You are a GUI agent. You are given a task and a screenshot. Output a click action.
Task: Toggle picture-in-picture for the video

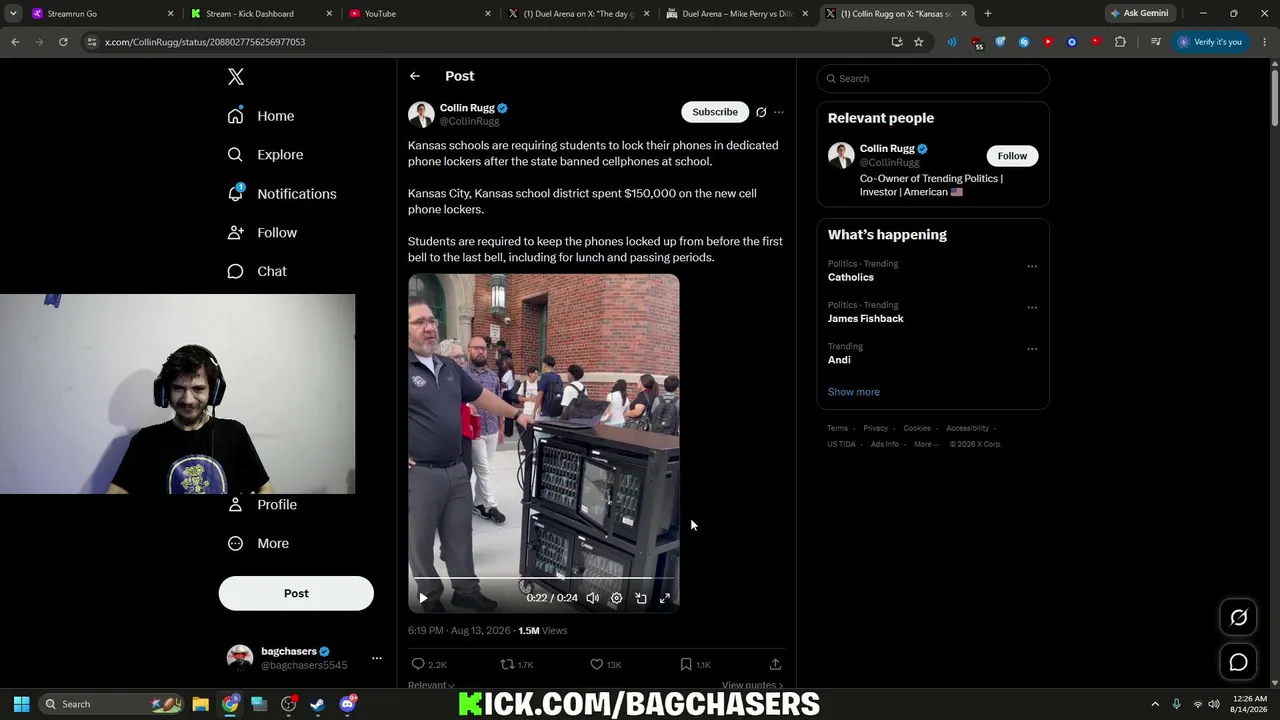point(641,598)
